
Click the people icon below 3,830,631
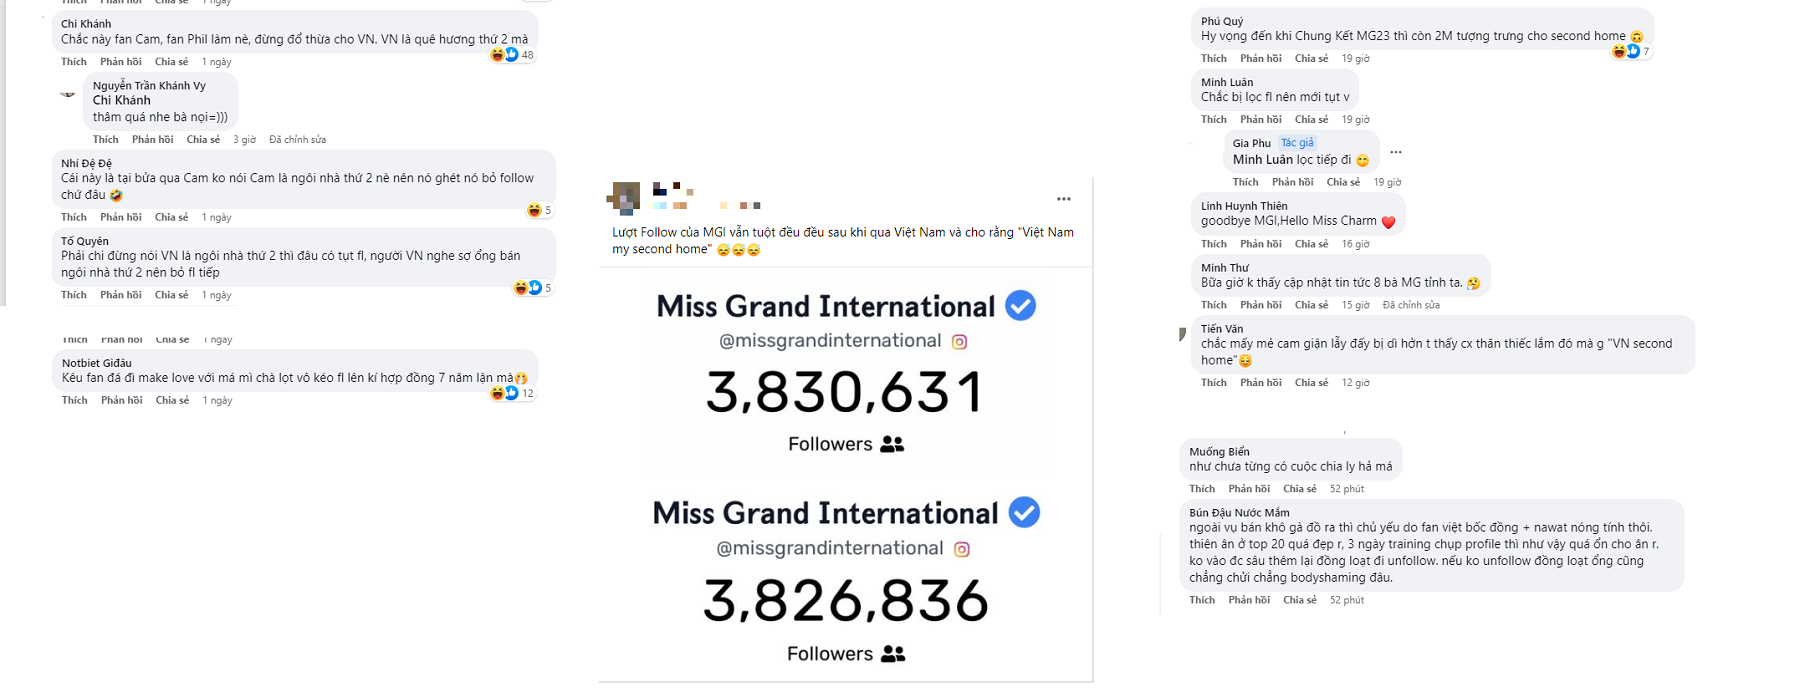[892, 445]
